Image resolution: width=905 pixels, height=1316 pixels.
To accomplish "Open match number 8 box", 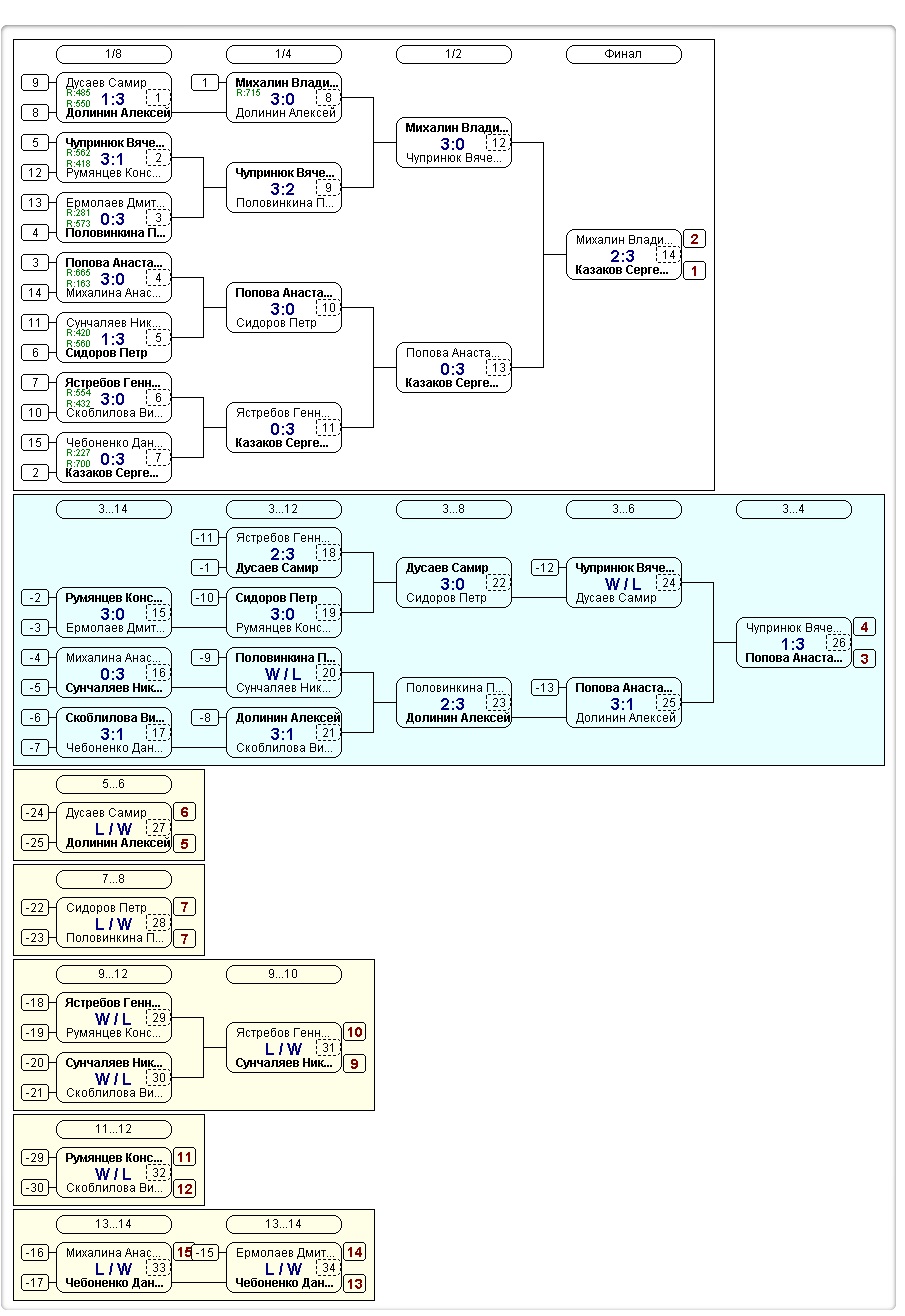I will (x=327, y=98).
